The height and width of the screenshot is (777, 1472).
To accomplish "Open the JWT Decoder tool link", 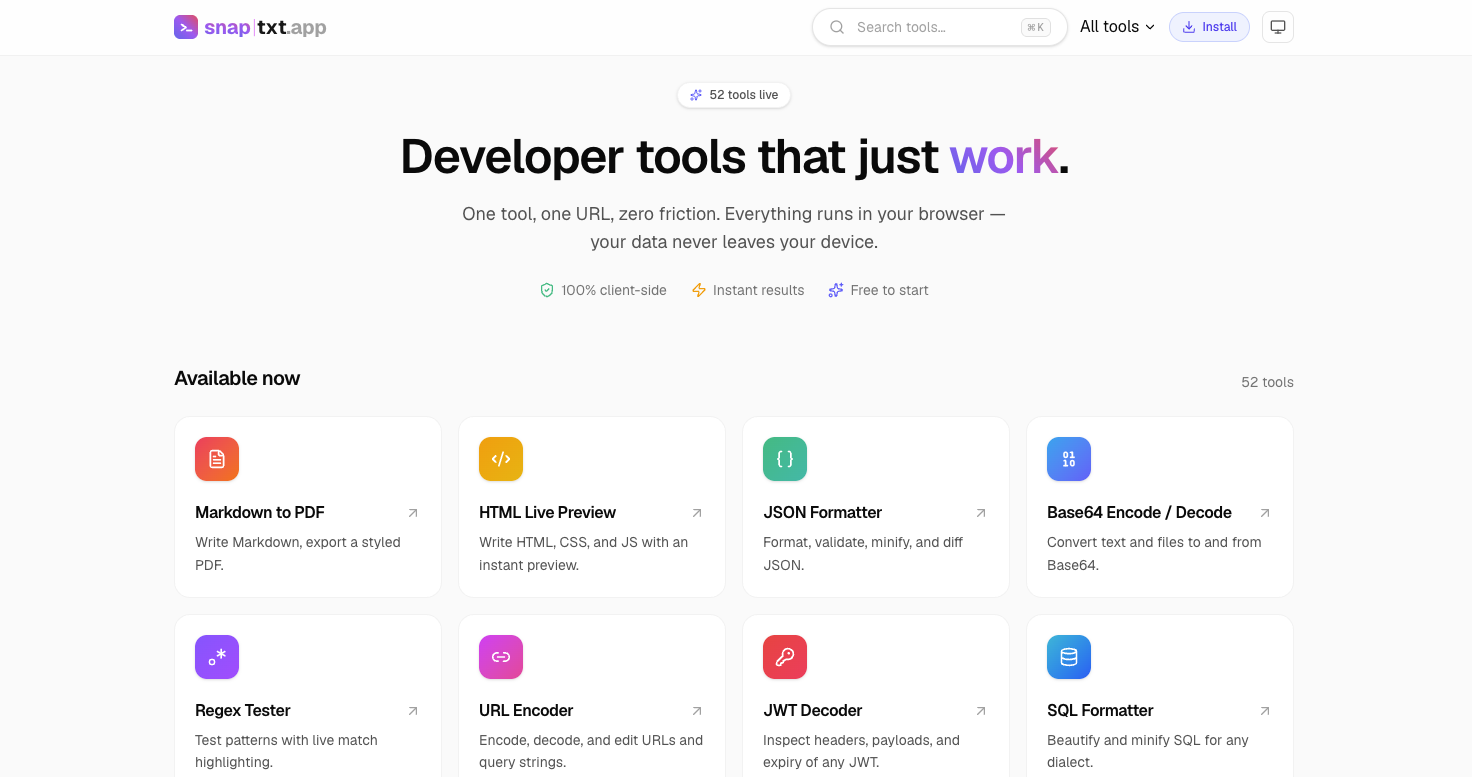I will 876,696.
